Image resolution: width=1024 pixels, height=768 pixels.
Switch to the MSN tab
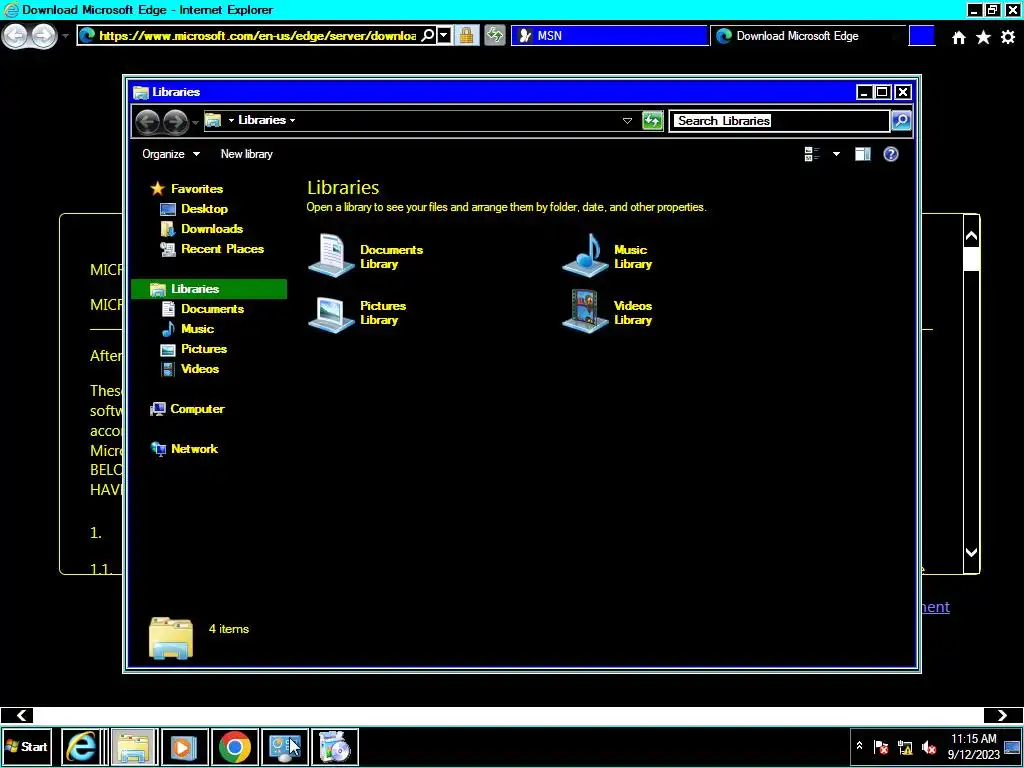point(609,36)
